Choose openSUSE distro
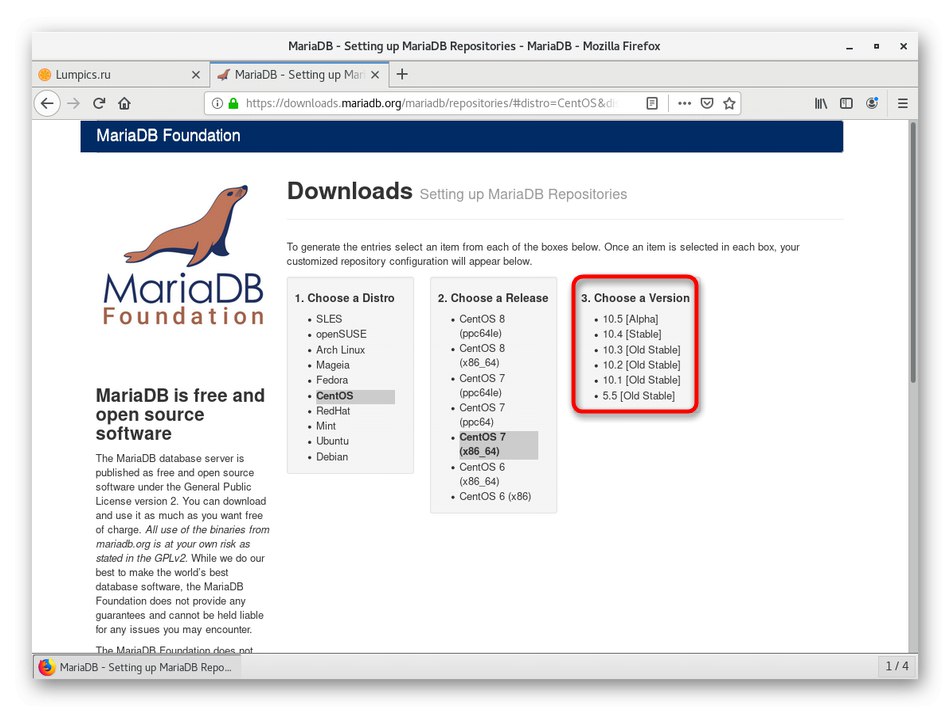 [341, 334]
